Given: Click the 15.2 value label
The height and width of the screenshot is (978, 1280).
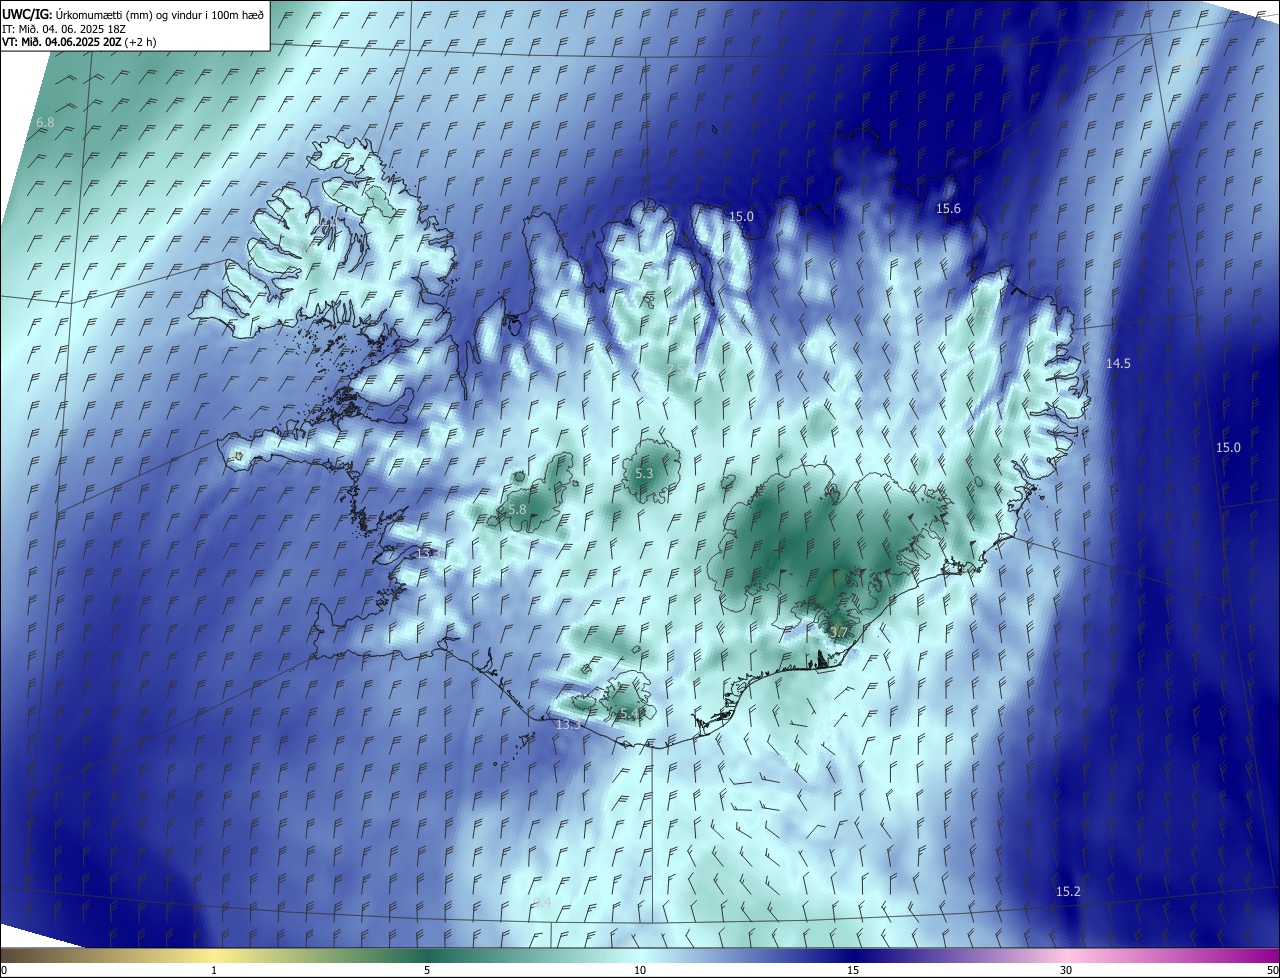Looking at the screenshot, I should coord(1068,891).
